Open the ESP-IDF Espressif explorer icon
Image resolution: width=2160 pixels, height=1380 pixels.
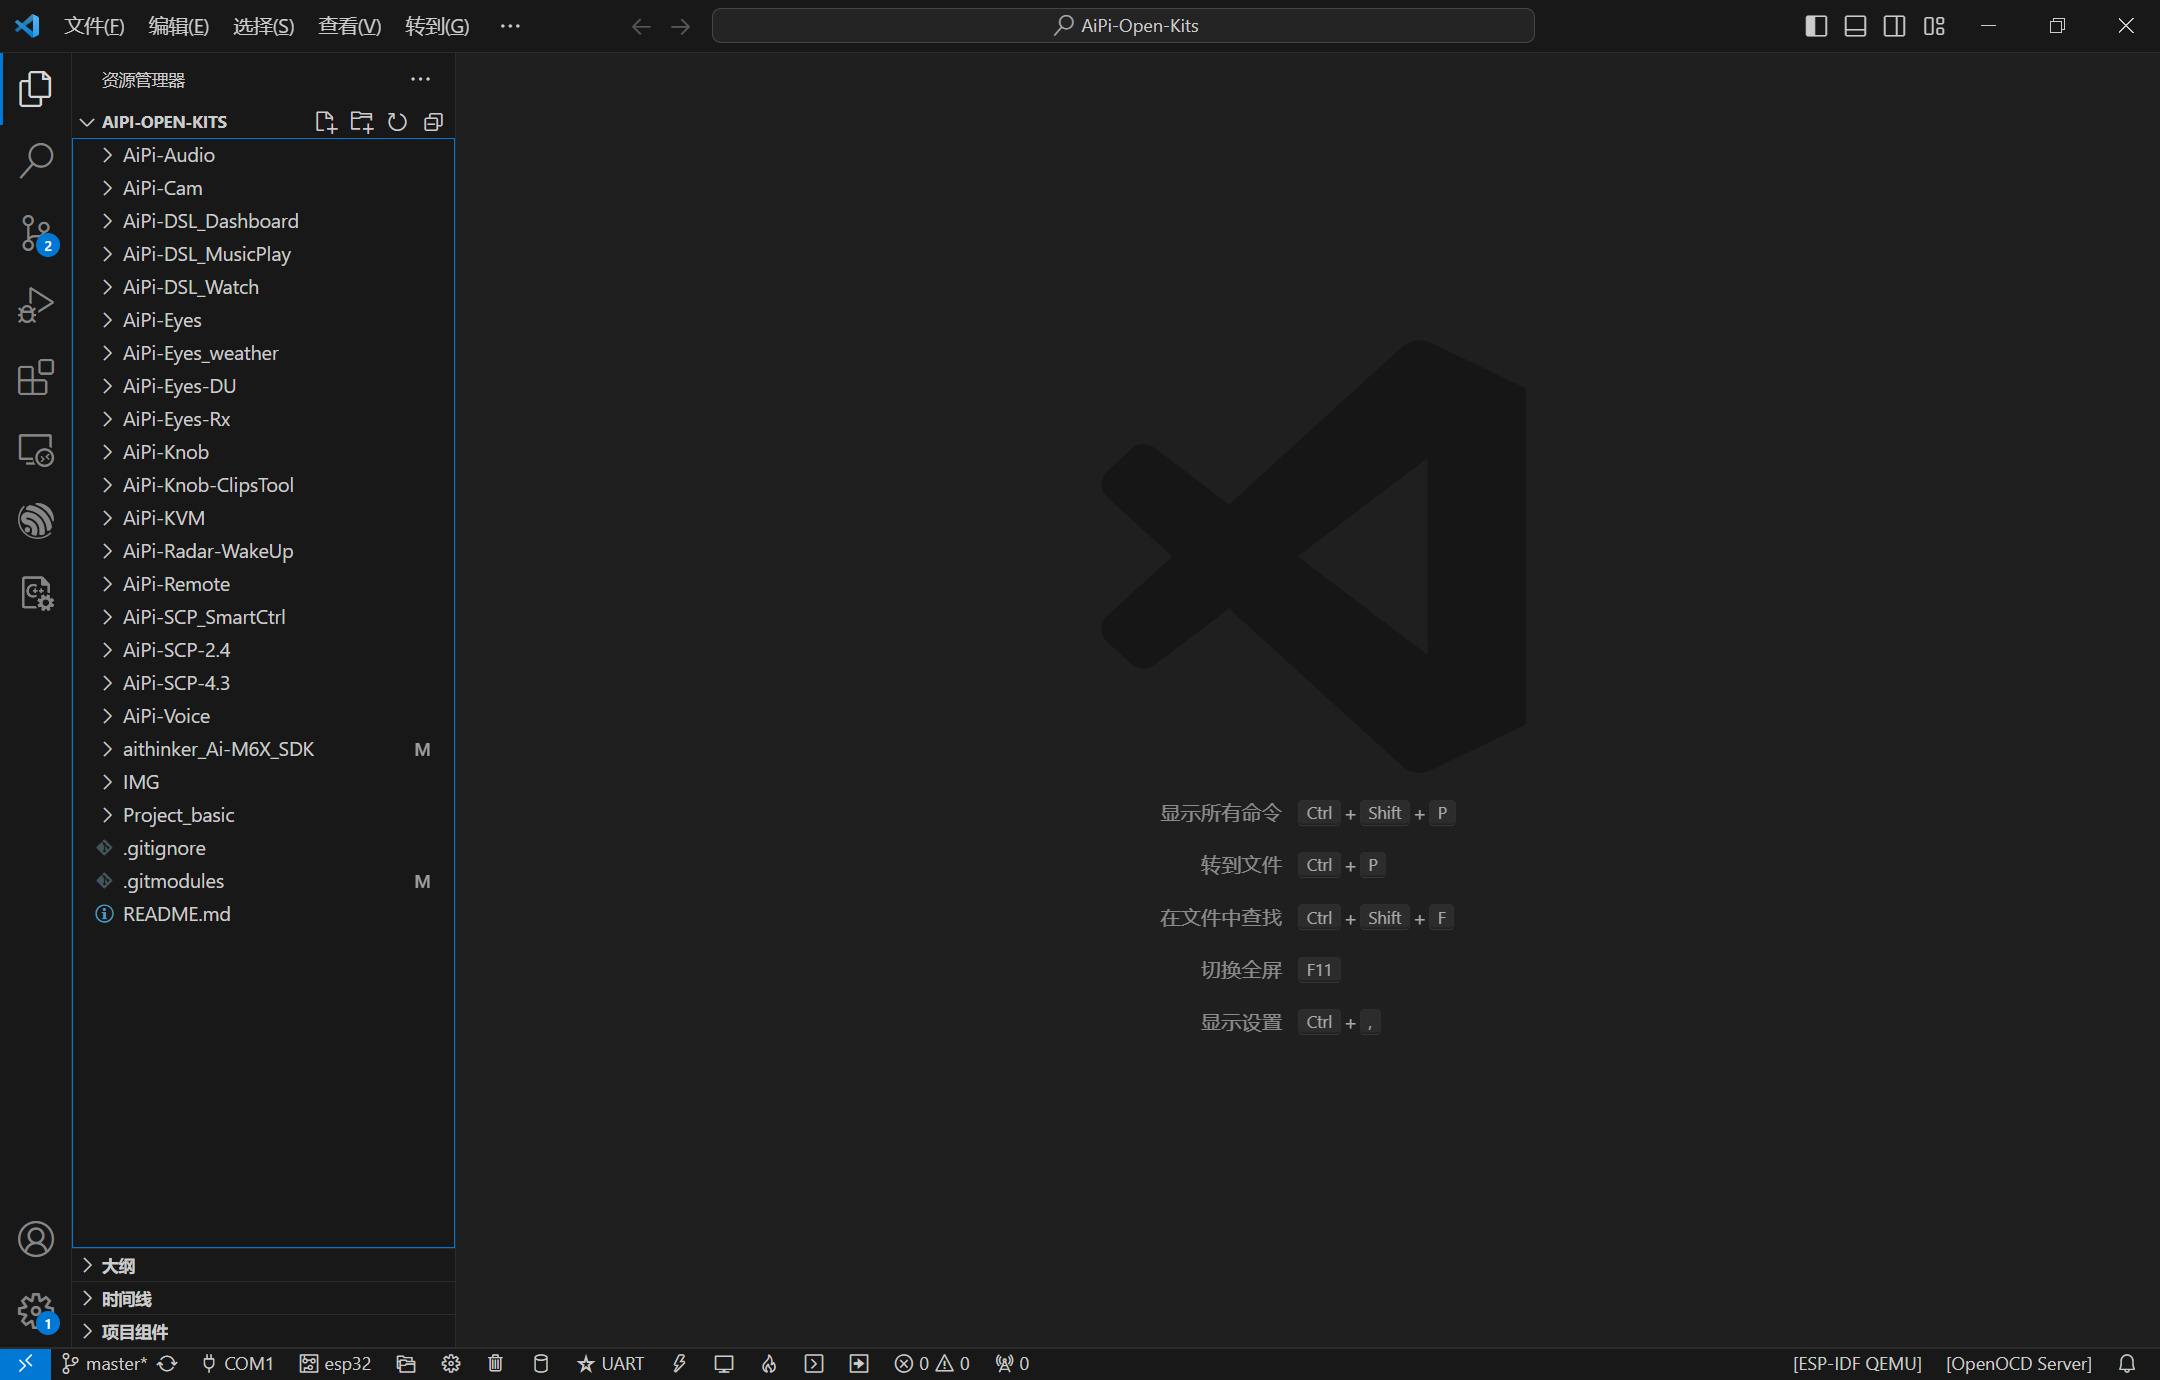pyautogui.click(x=36, y=521)
